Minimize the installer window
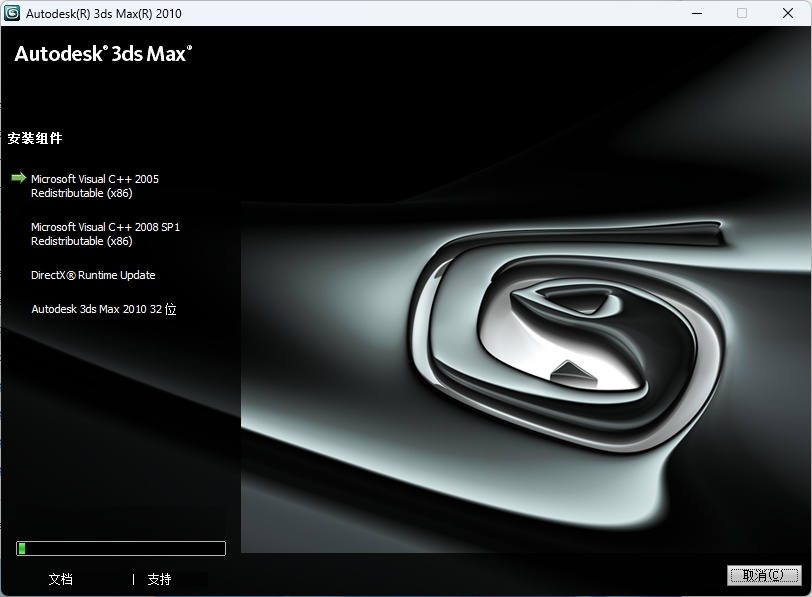 click(x=696, y=13)
